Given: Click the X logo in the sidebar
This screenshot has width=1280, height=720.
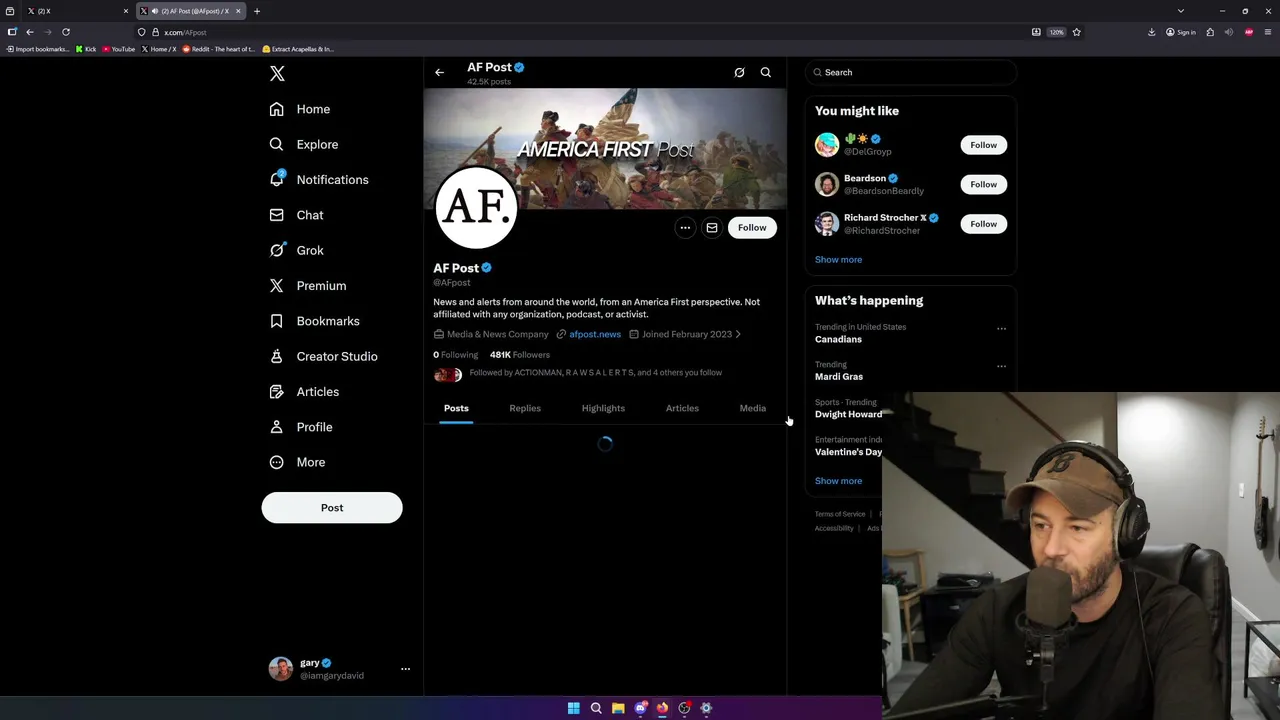Looking at the screenshot, I should pyautogui.click(x=277, y=73).
